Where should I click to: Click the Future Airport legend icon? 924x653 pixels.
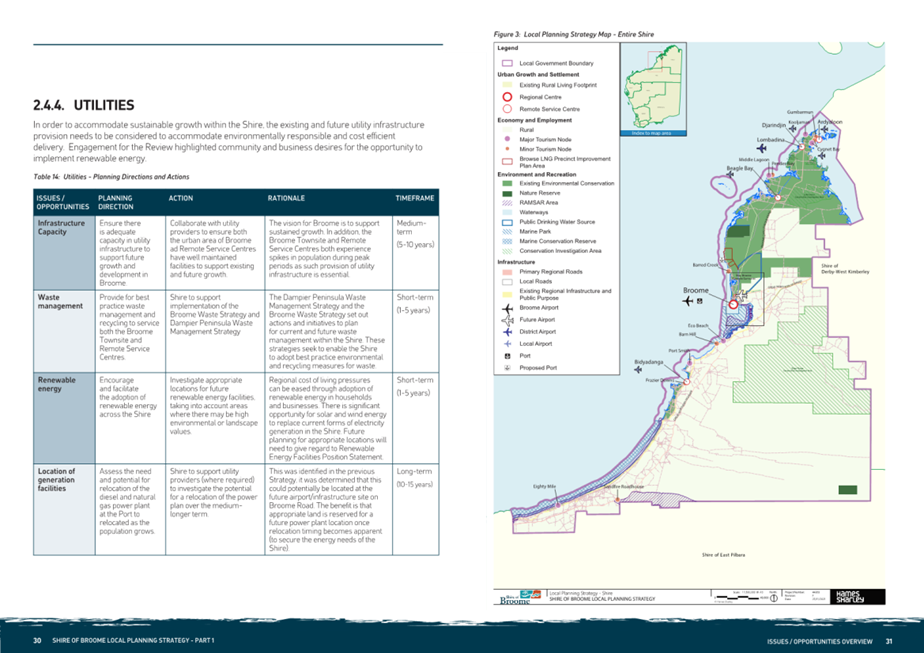[x=507, y=320]
